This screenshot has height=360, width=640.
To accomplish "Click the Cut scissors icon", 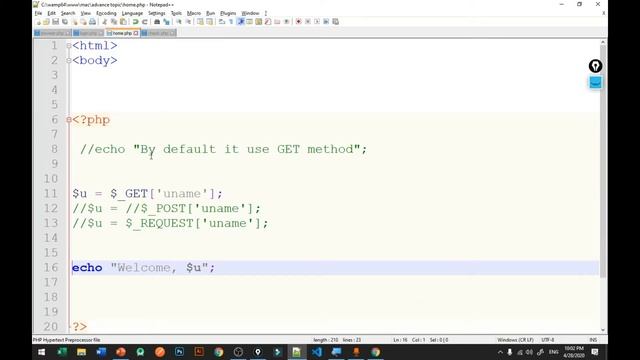I will point(105,22).
